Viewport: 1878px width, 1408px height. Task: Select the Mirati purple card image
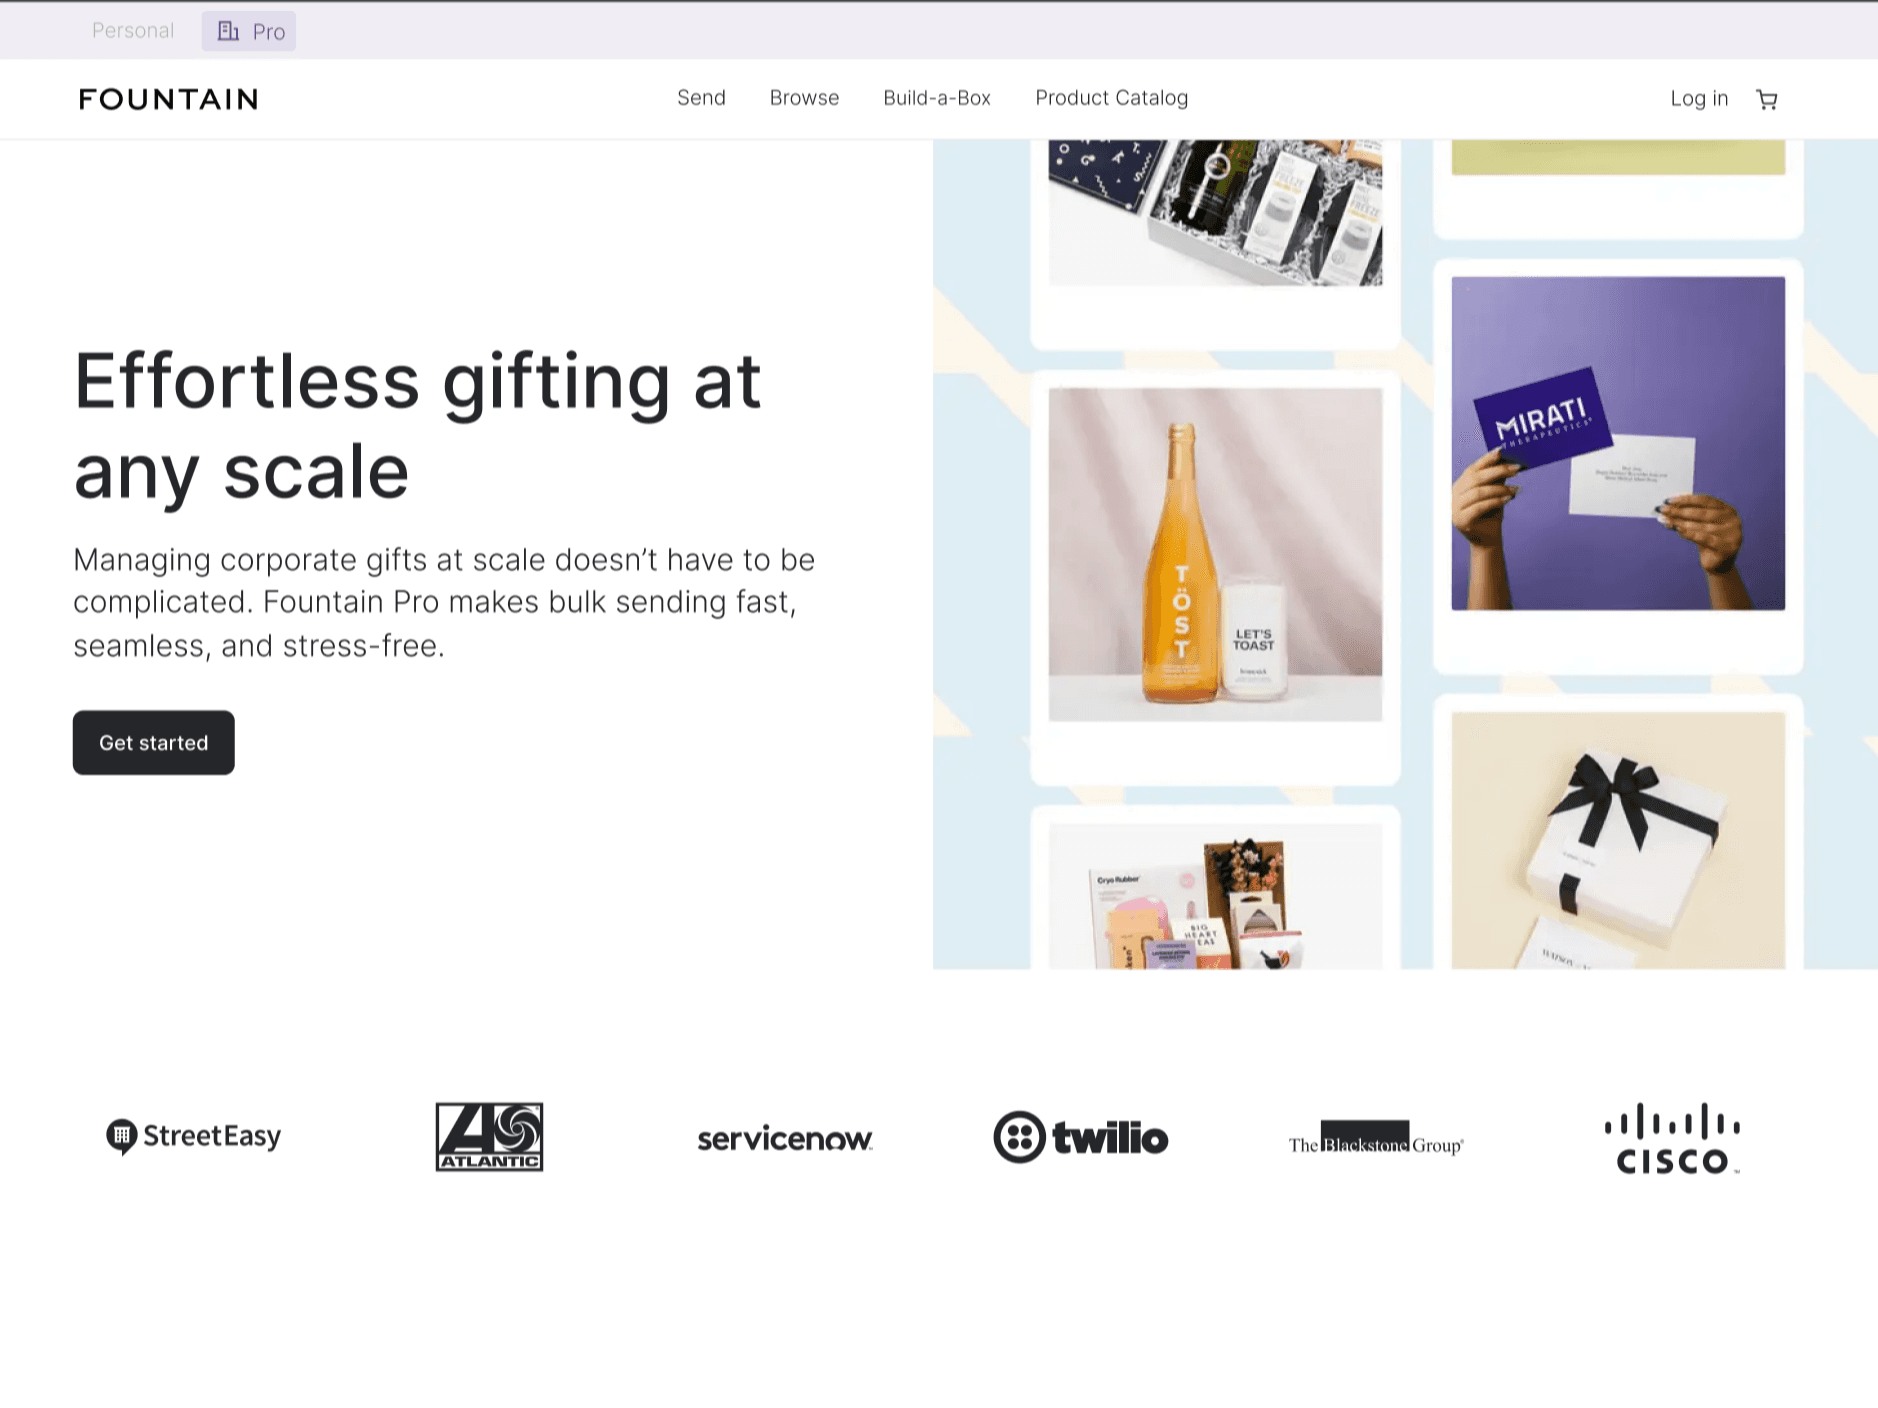1618,443
